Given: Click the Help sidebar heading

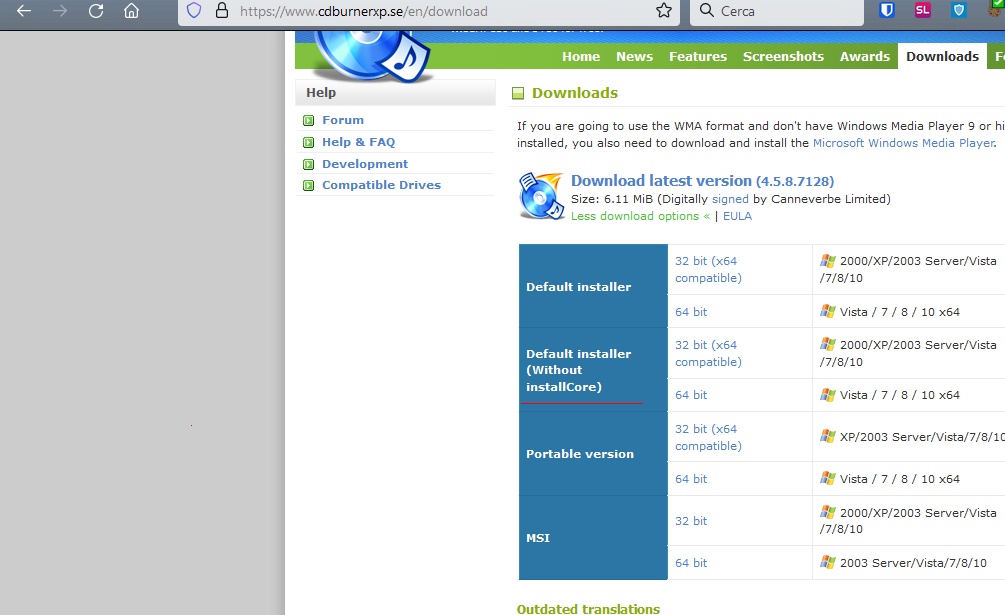Looking at the screenshot, I should coord(395,92).
